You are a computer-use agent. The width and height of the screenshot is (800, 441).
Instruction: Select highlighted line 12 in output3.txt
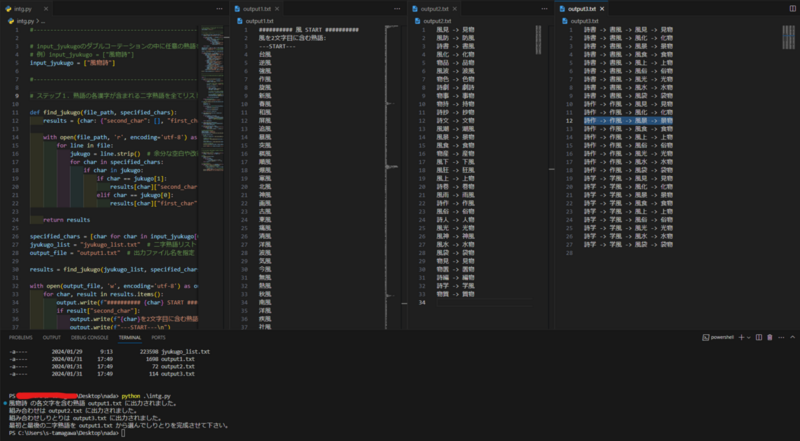coord(629,120)
